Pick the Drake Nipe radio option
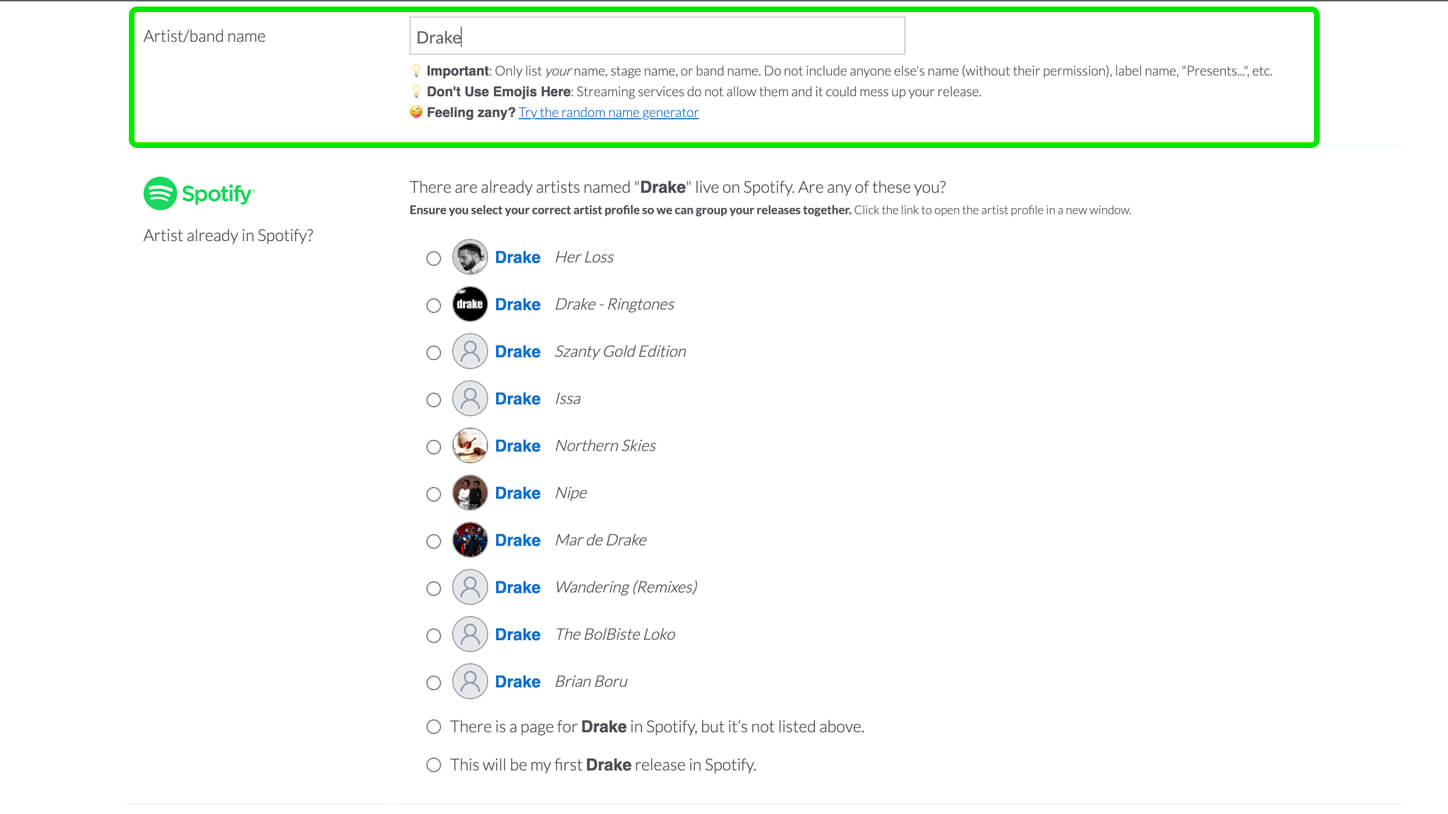The height and width of the screenshot is (814, 1448). click(433, 494)
